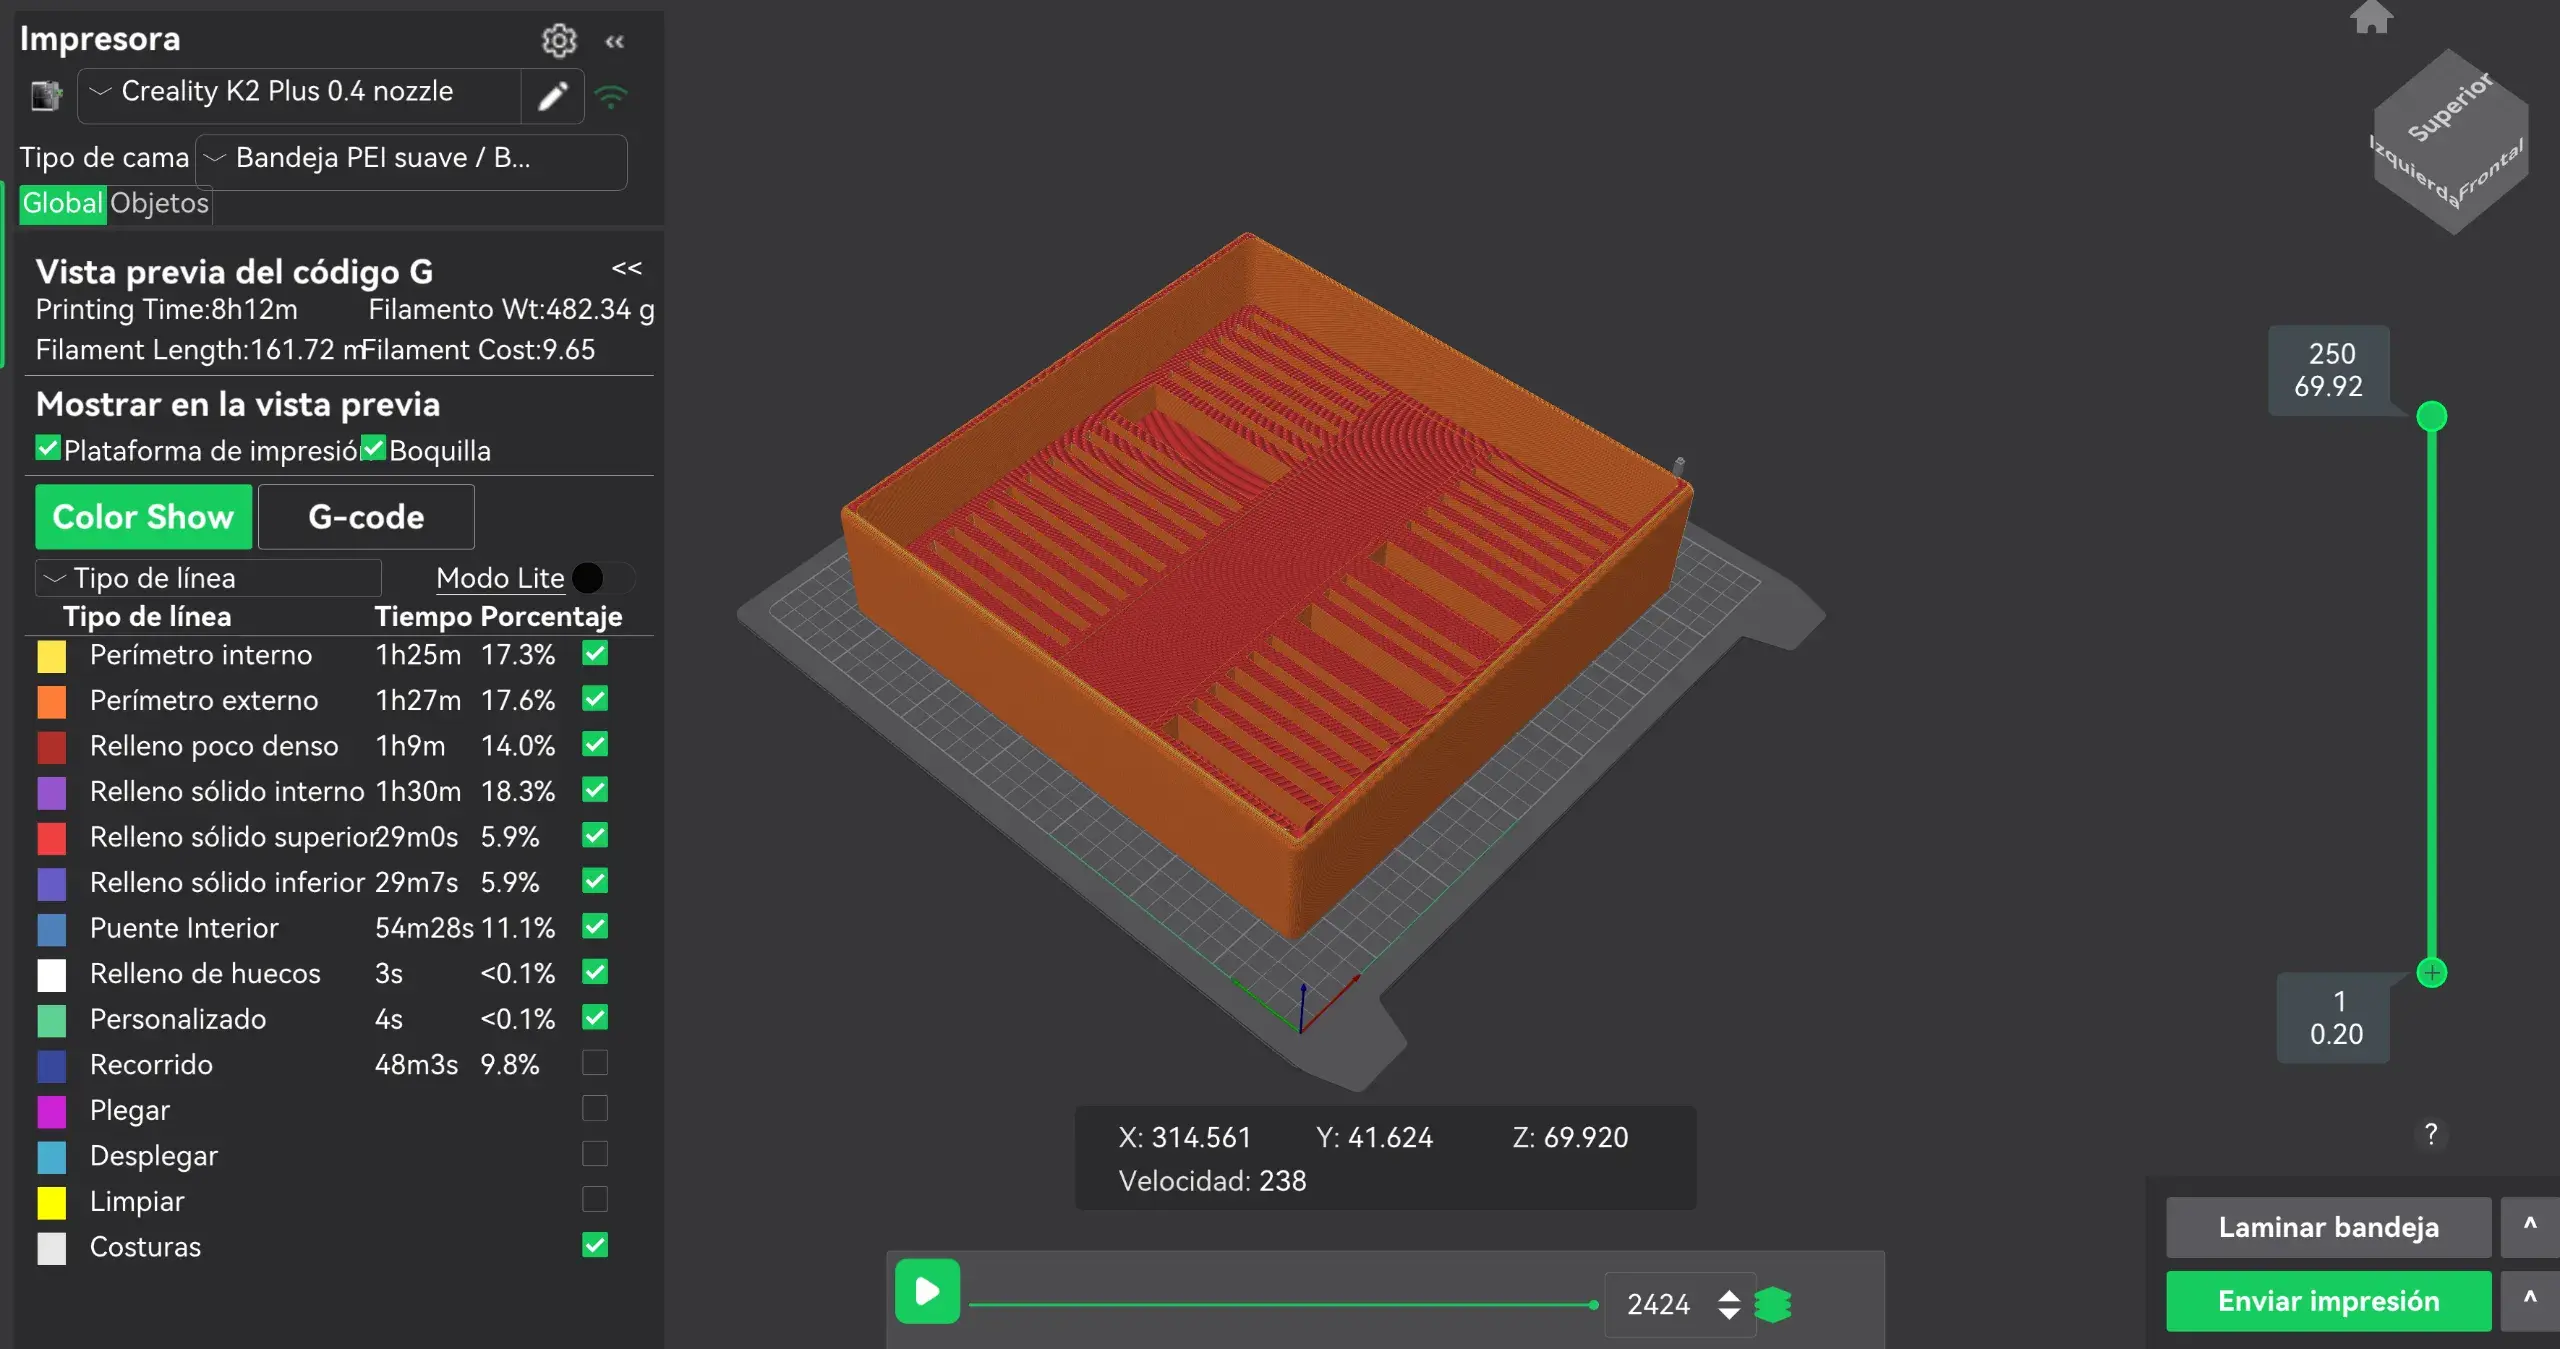Select the G-code tab

coord(366,517)
